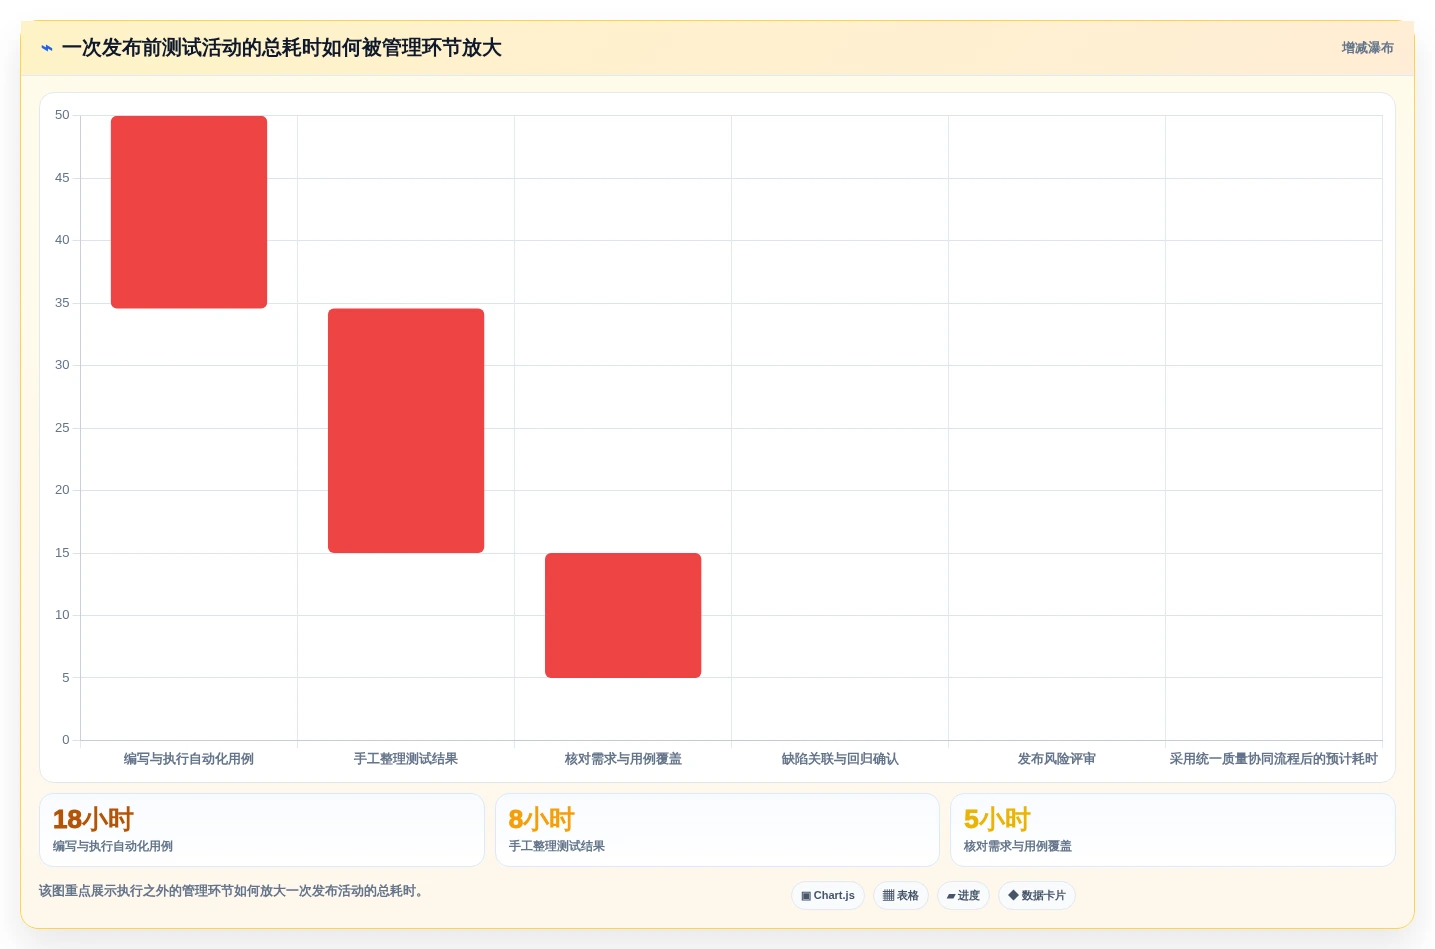Click the y-axis value 40
This screenshot has width=1435, height=949.
(x=62, y=240)
